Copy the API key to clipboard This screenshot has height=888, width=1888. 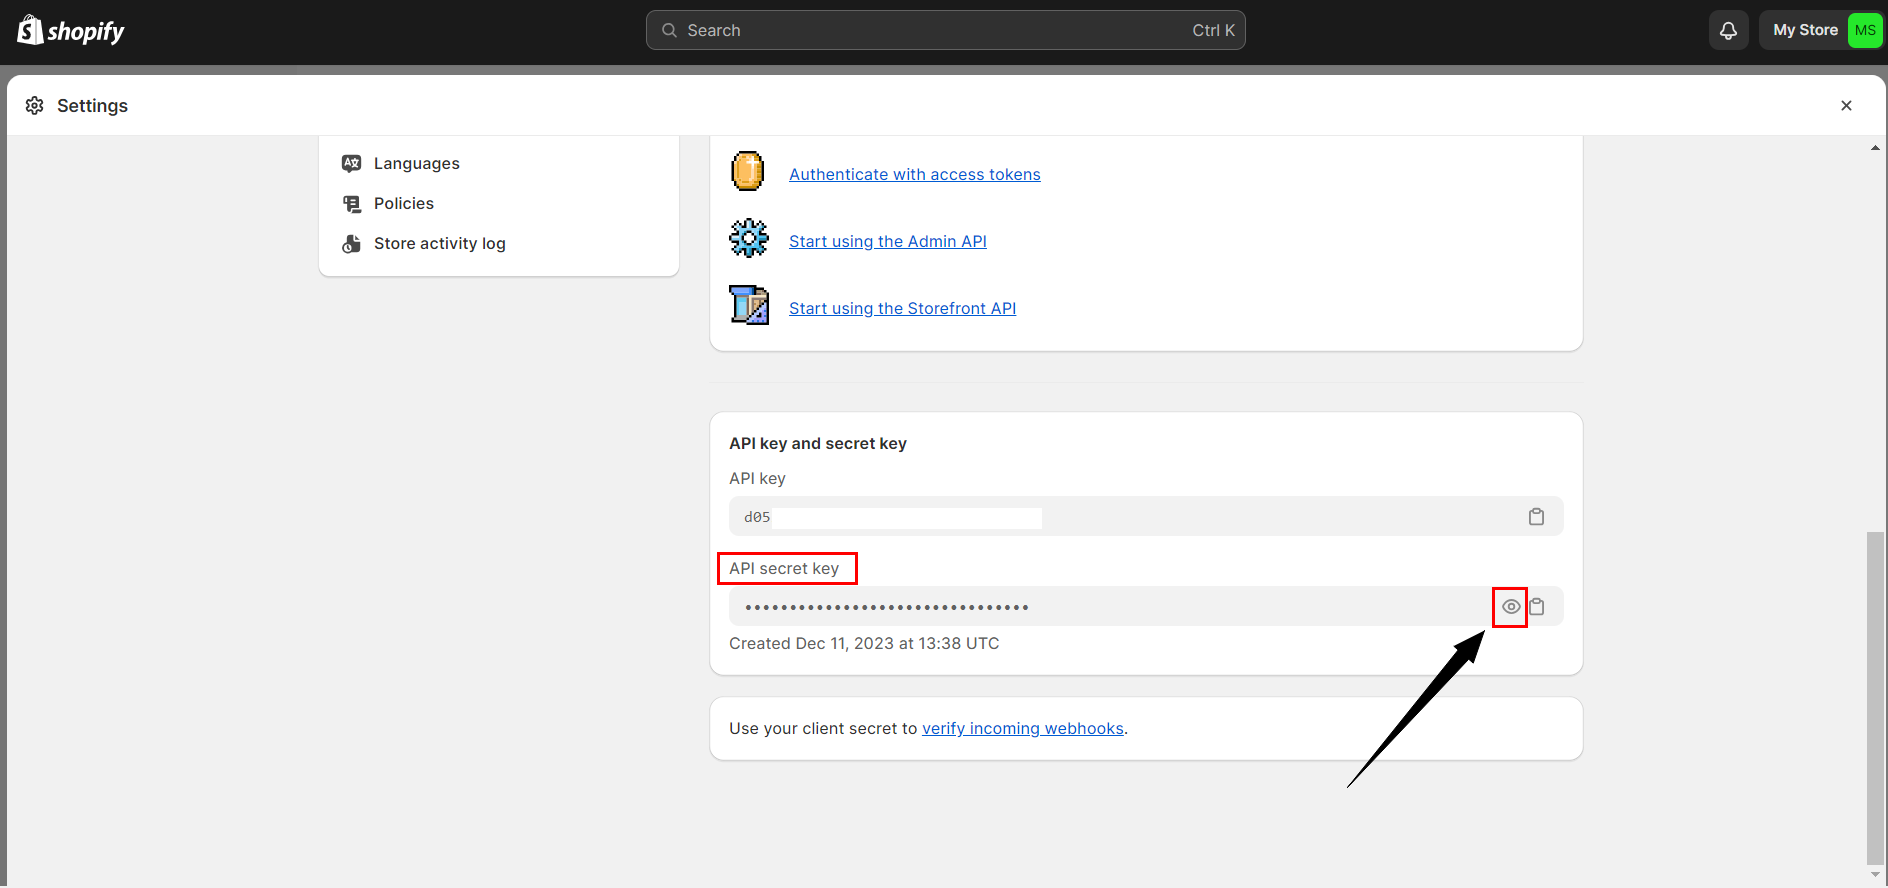(1536, 517)
